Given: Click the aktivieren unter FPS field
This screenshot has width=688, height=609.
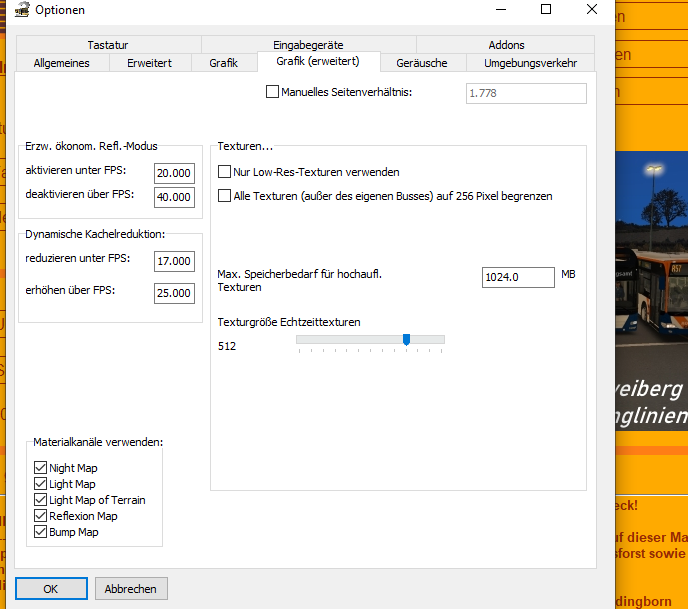Looking at the screenshot, I should (x=174, y=173).
